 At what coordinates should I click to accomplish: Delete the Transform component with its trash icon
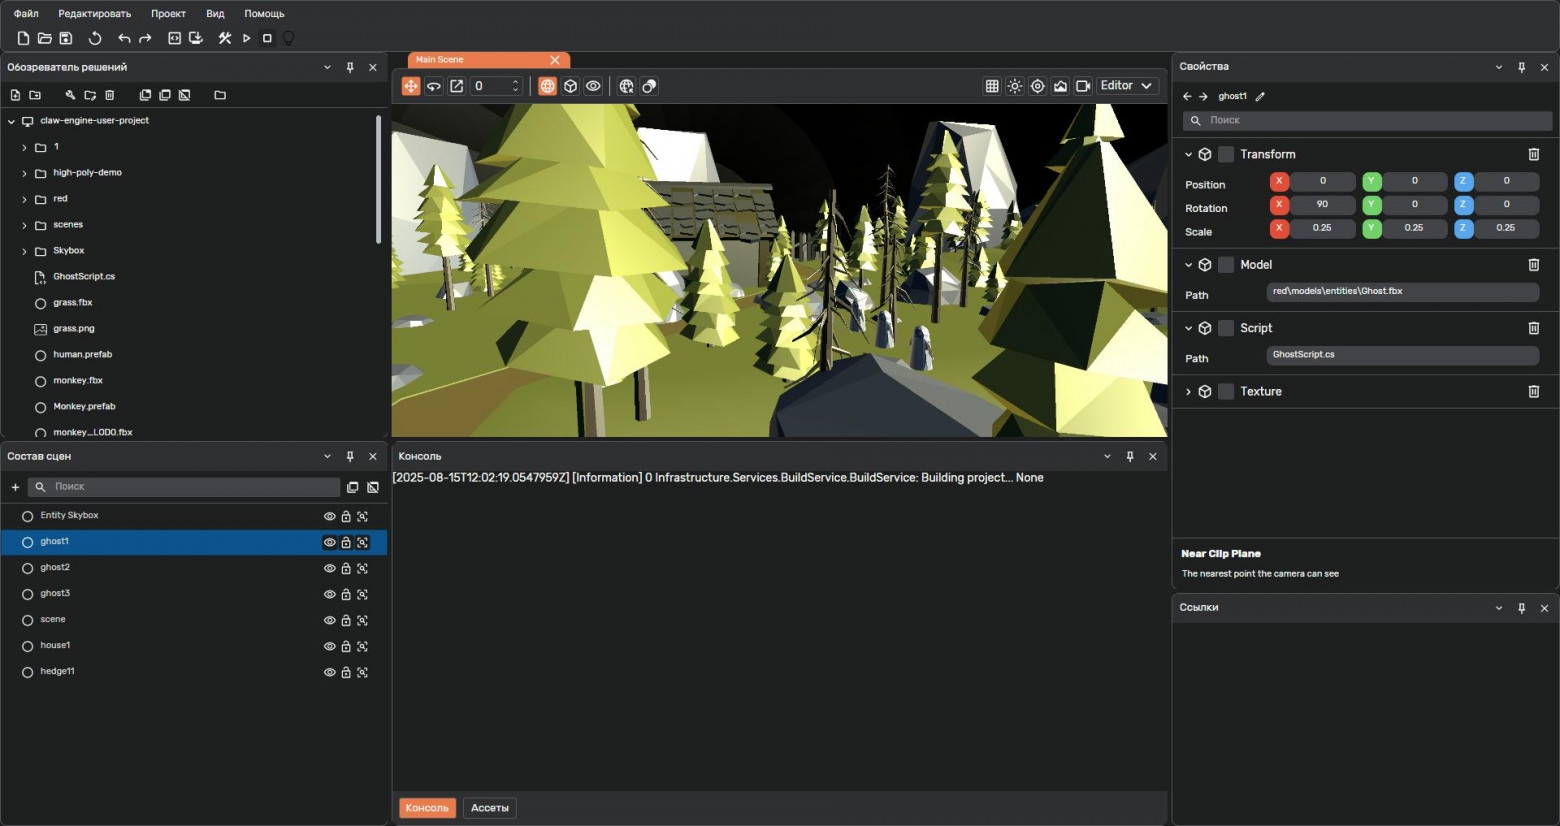pyautogui.click(x=1533, y=154)
